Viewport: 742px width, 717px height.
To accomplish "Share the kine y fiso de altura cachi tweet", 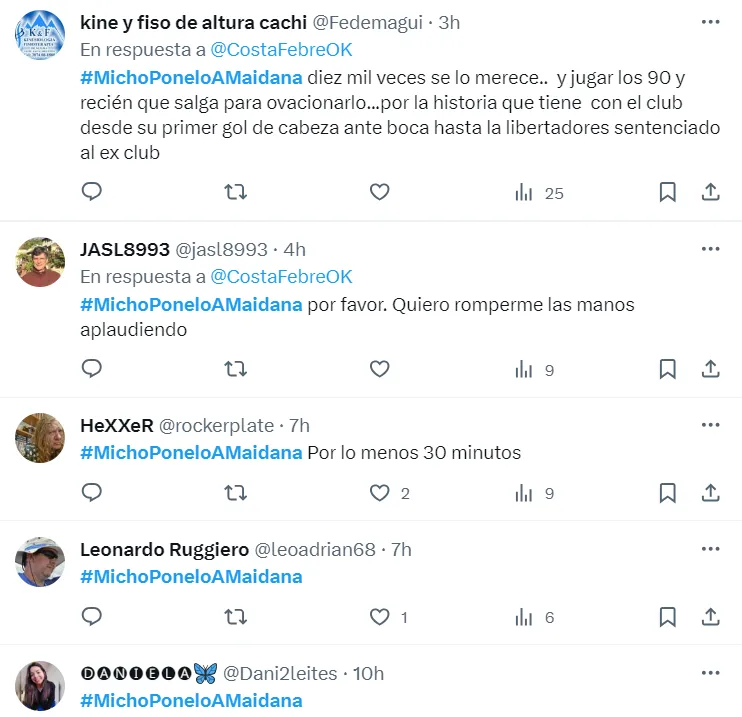I will coord(710,192).
